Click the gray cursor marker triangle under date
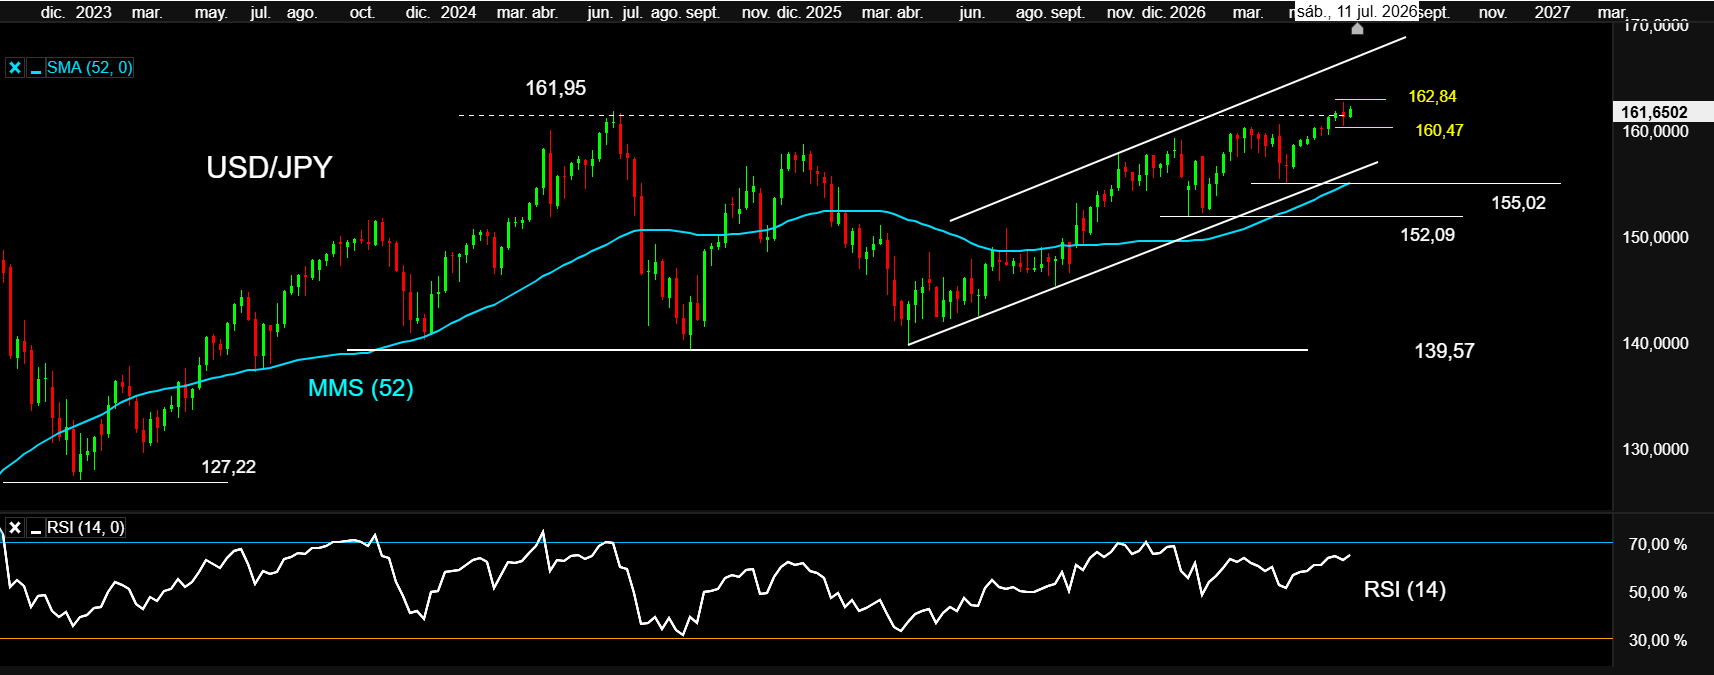 [x=1357, y=29]
